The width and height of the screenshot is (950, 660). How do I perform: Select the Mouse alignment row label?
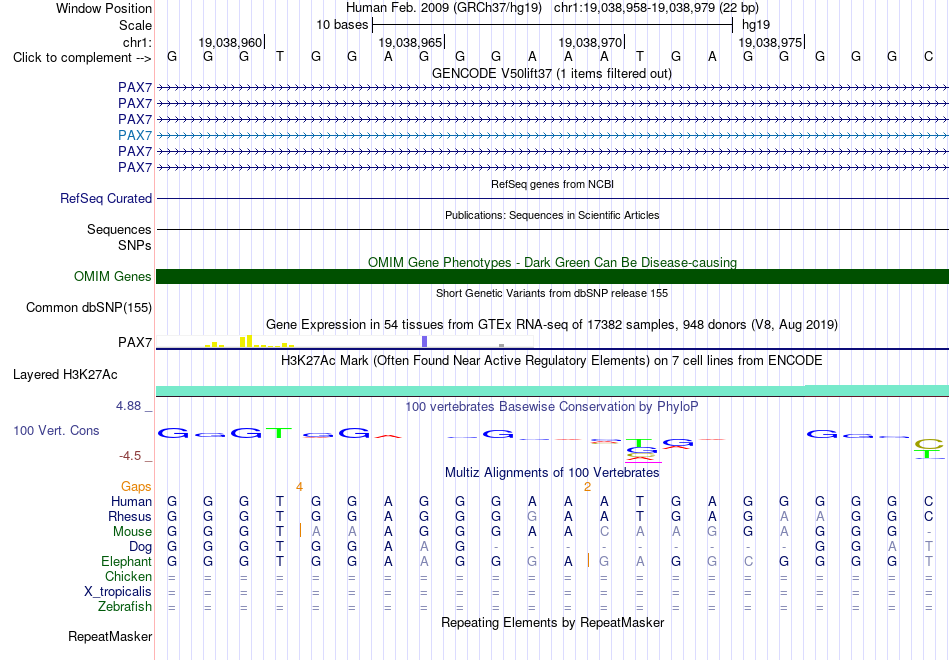point(133,532)
